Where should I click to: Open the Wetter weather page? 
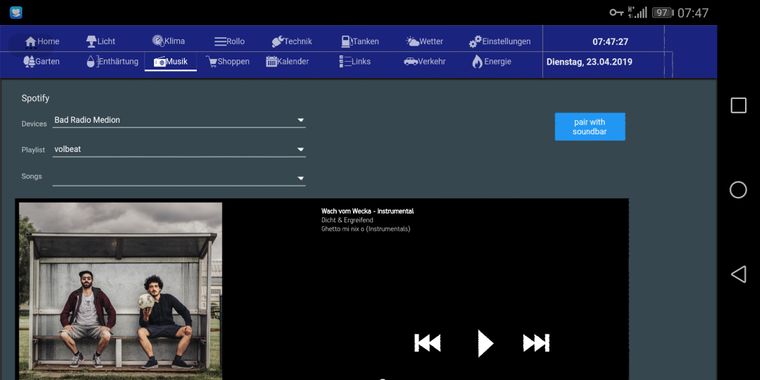(425, 42)
